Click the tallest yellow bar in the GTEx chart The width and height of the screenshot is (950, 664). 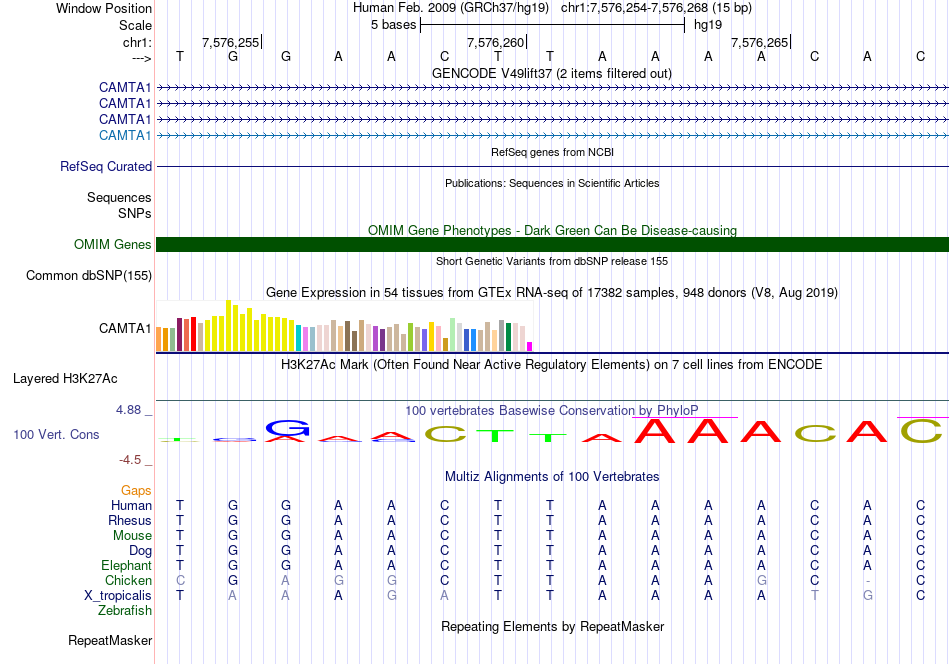click(x=228, y=326)
